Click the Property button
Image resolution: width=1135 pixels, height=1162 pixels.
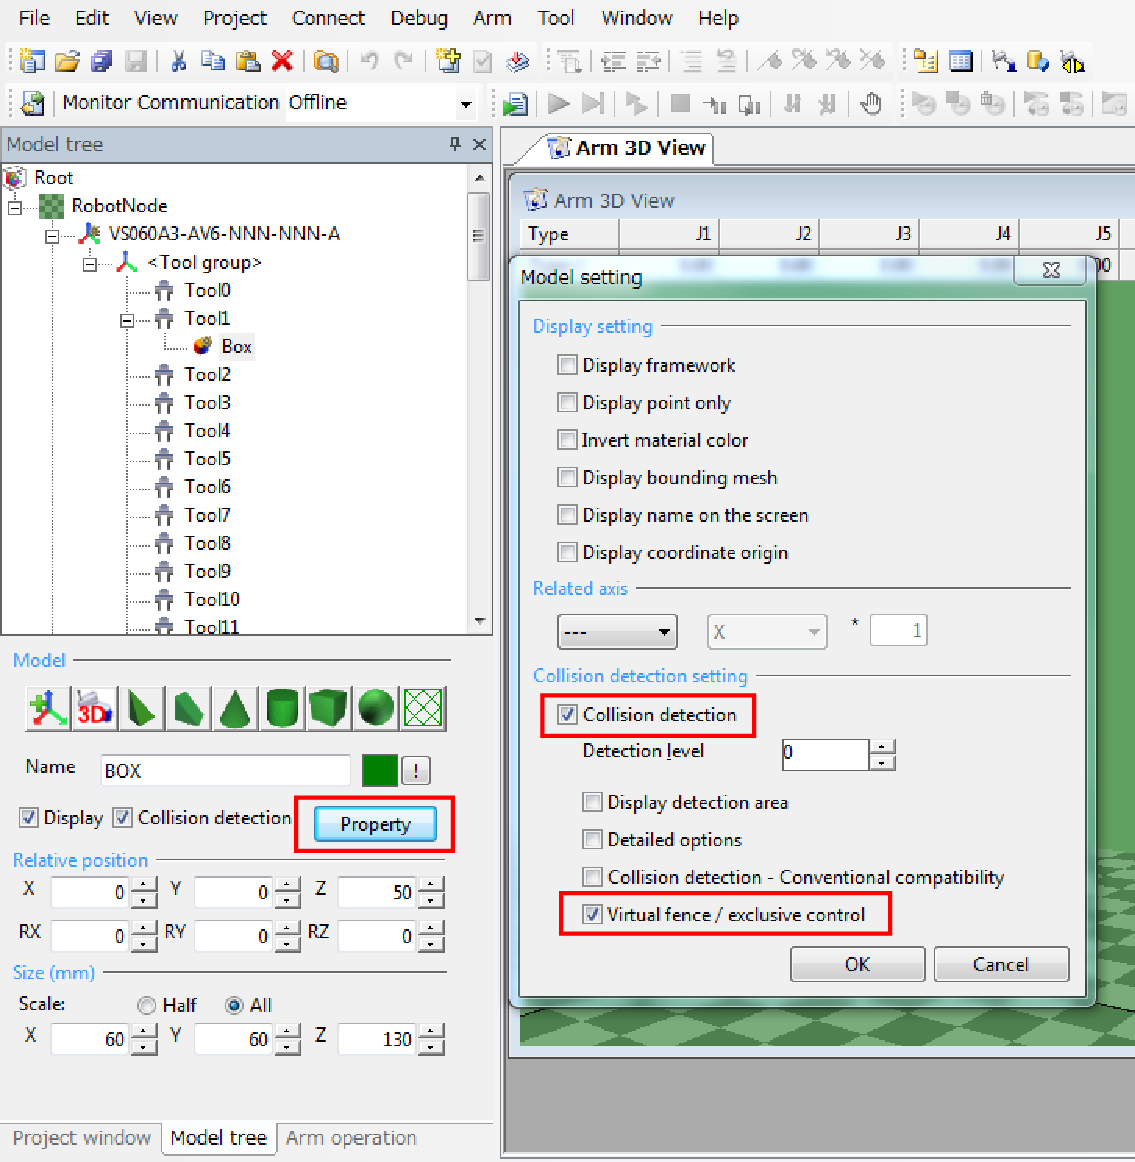pos(375,824)
